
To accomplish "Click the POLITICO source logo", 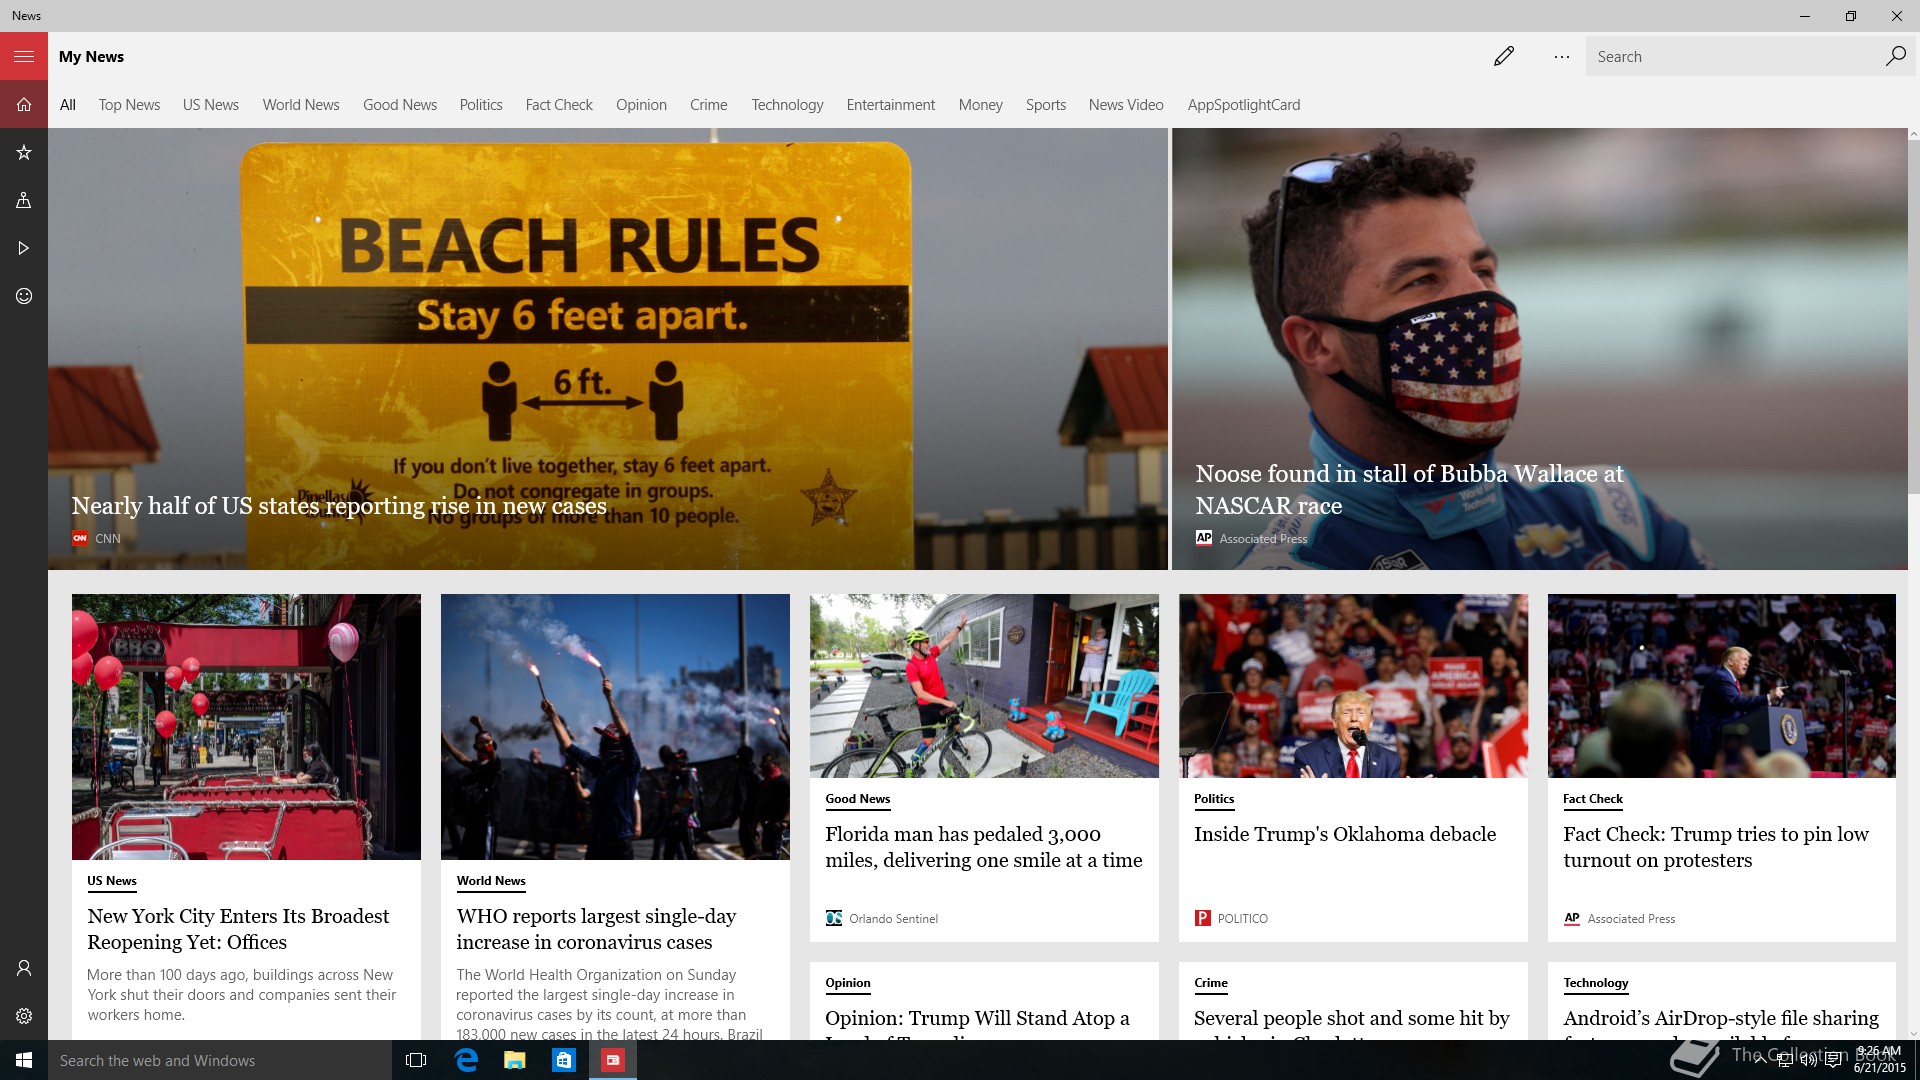I will pyautogui.click(x=1202, y=918).
